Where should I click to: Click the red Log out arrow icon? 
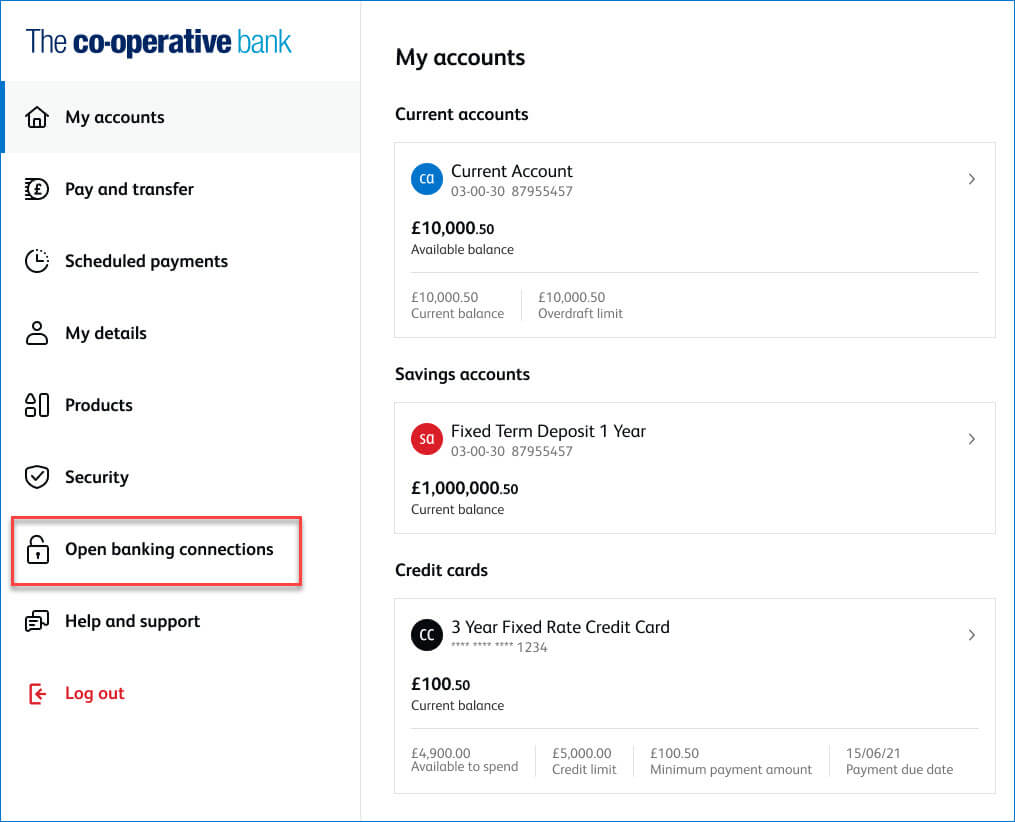(38, 693)
